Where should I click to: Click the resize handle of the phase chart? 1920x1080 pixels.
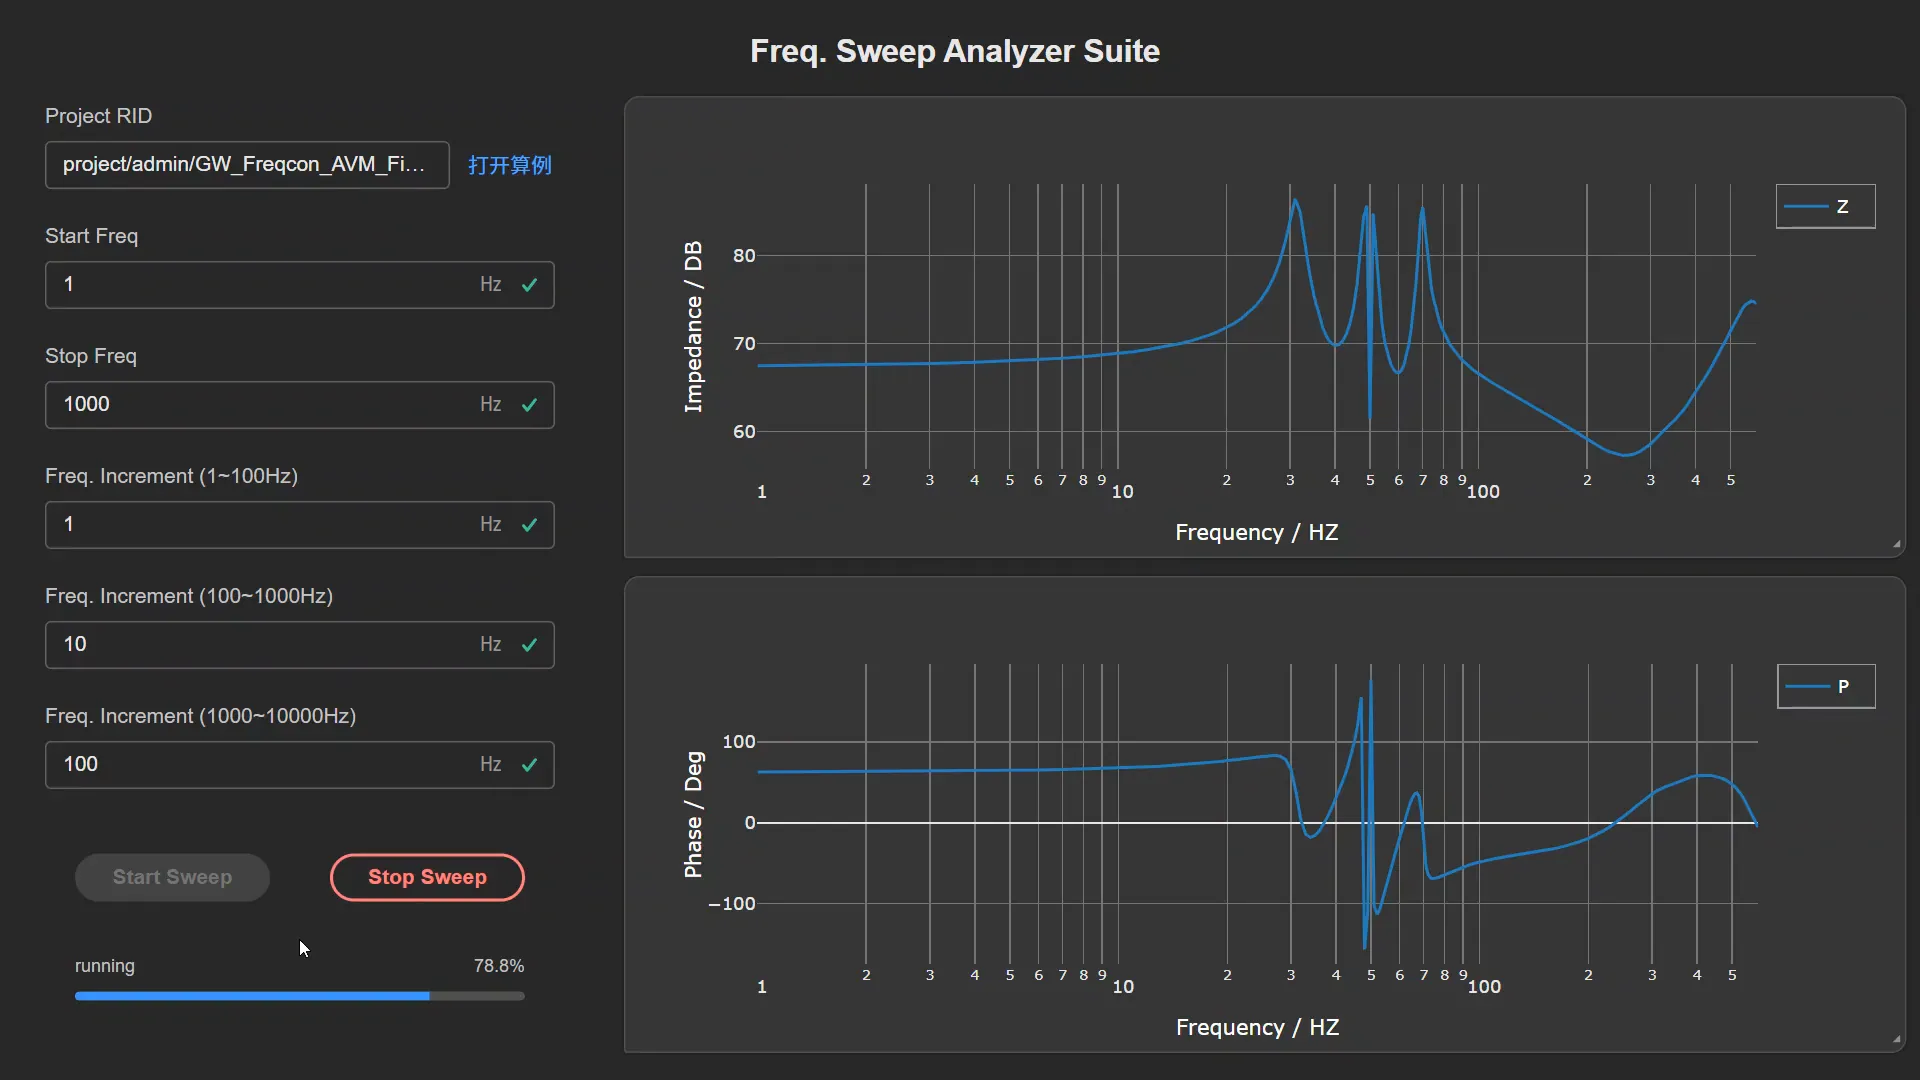point(1896,1040)
